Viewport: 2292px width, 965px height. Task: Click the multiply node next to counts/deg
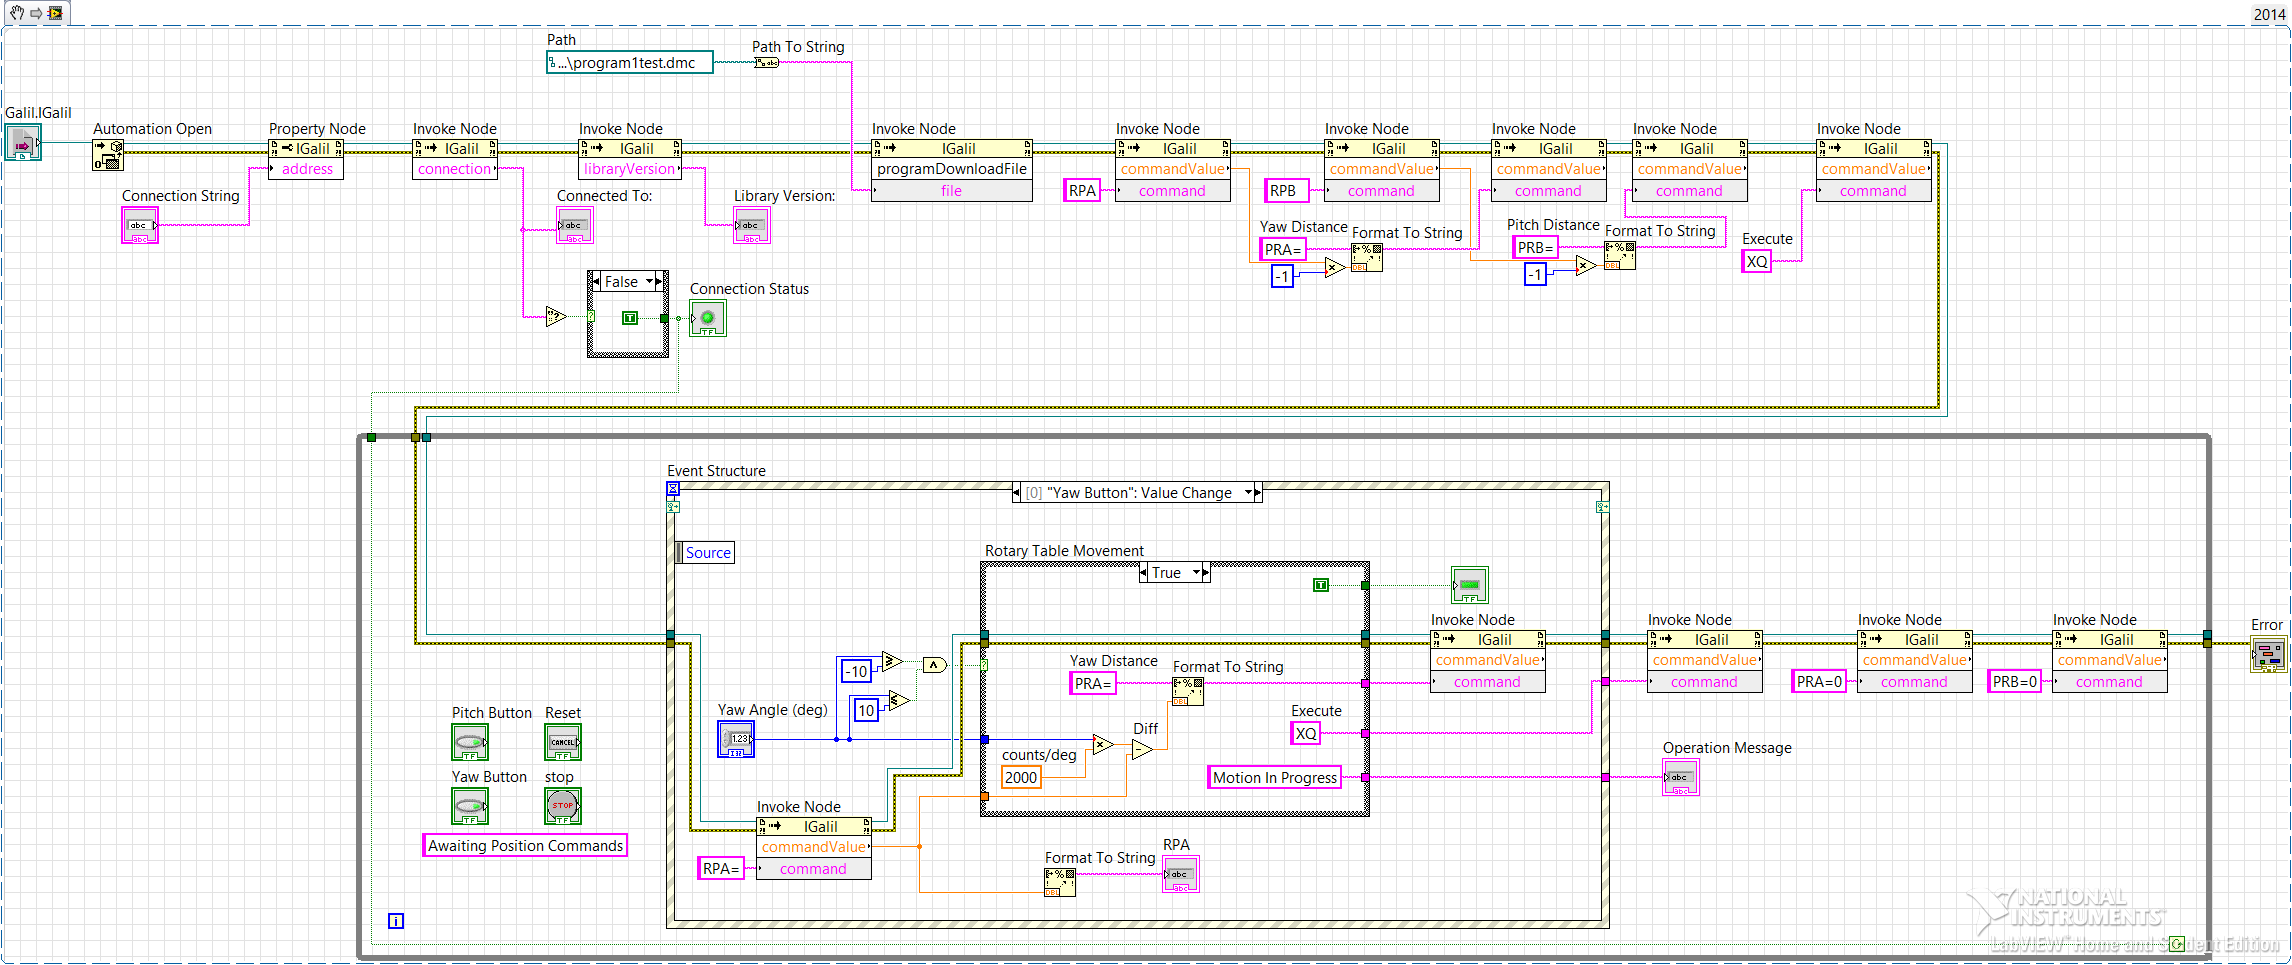click(1103, 744)
